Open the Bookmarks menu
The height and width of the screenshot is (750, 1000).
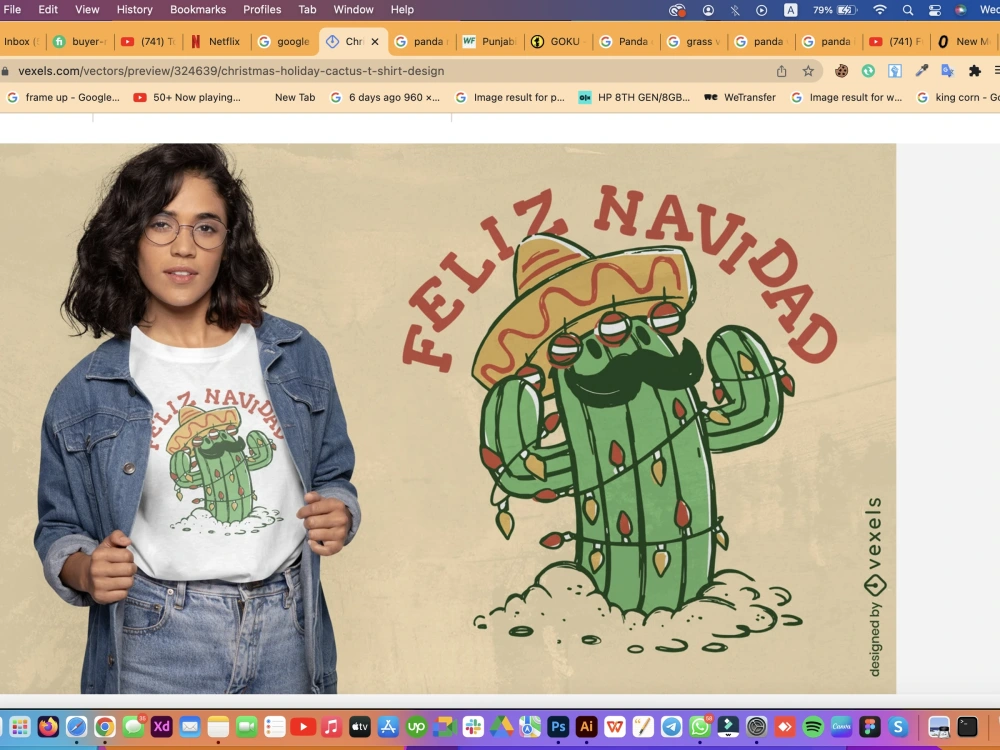(x=198, y=10)
